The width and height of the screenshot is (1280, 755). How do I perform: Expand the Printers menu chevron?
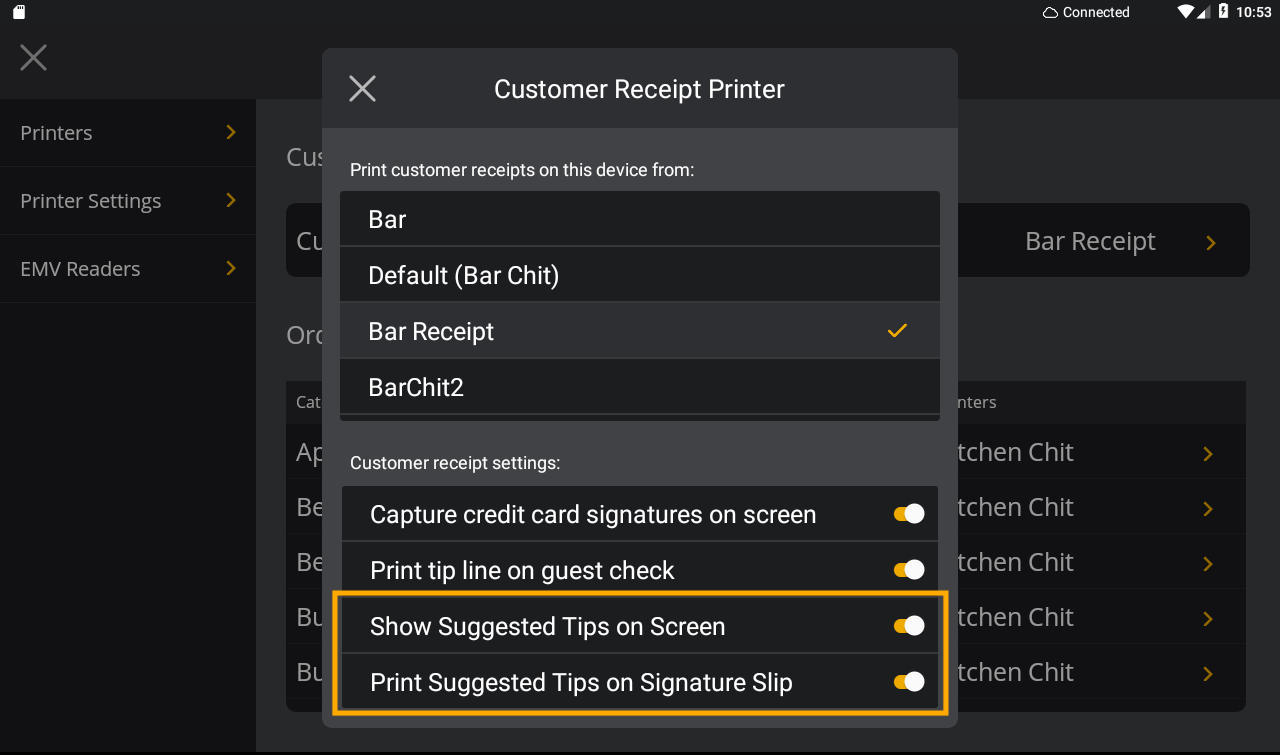(x=231, y=132)
